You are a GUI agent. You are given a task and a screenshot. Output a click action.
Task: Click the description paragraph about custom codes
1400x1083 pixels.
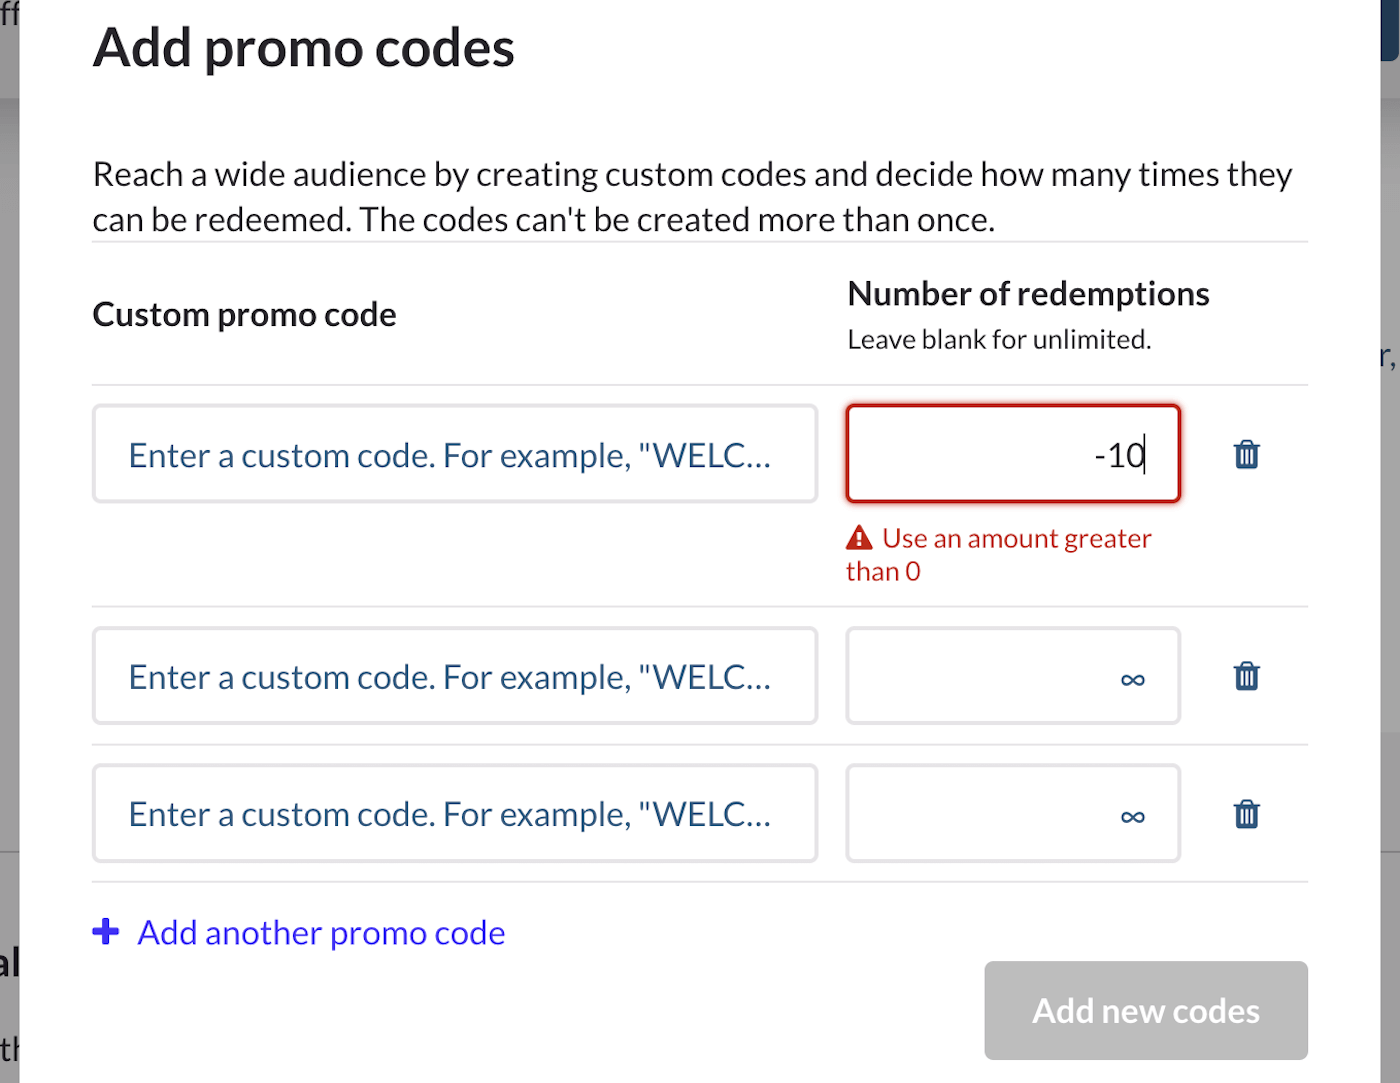point(692,197)
